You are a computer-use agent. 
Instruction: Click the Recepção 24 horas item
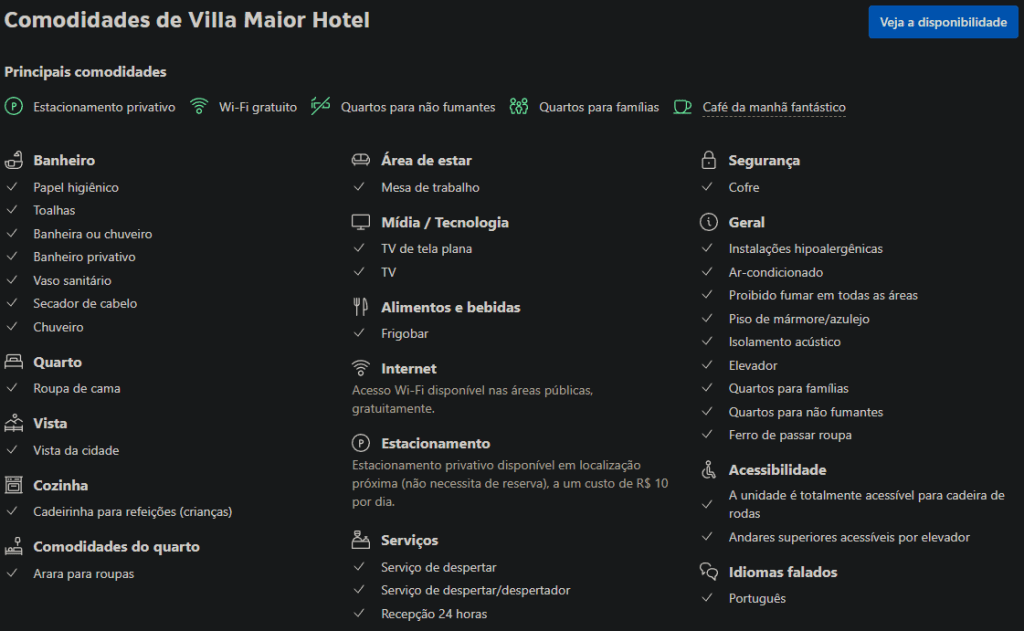pos(434,614)
